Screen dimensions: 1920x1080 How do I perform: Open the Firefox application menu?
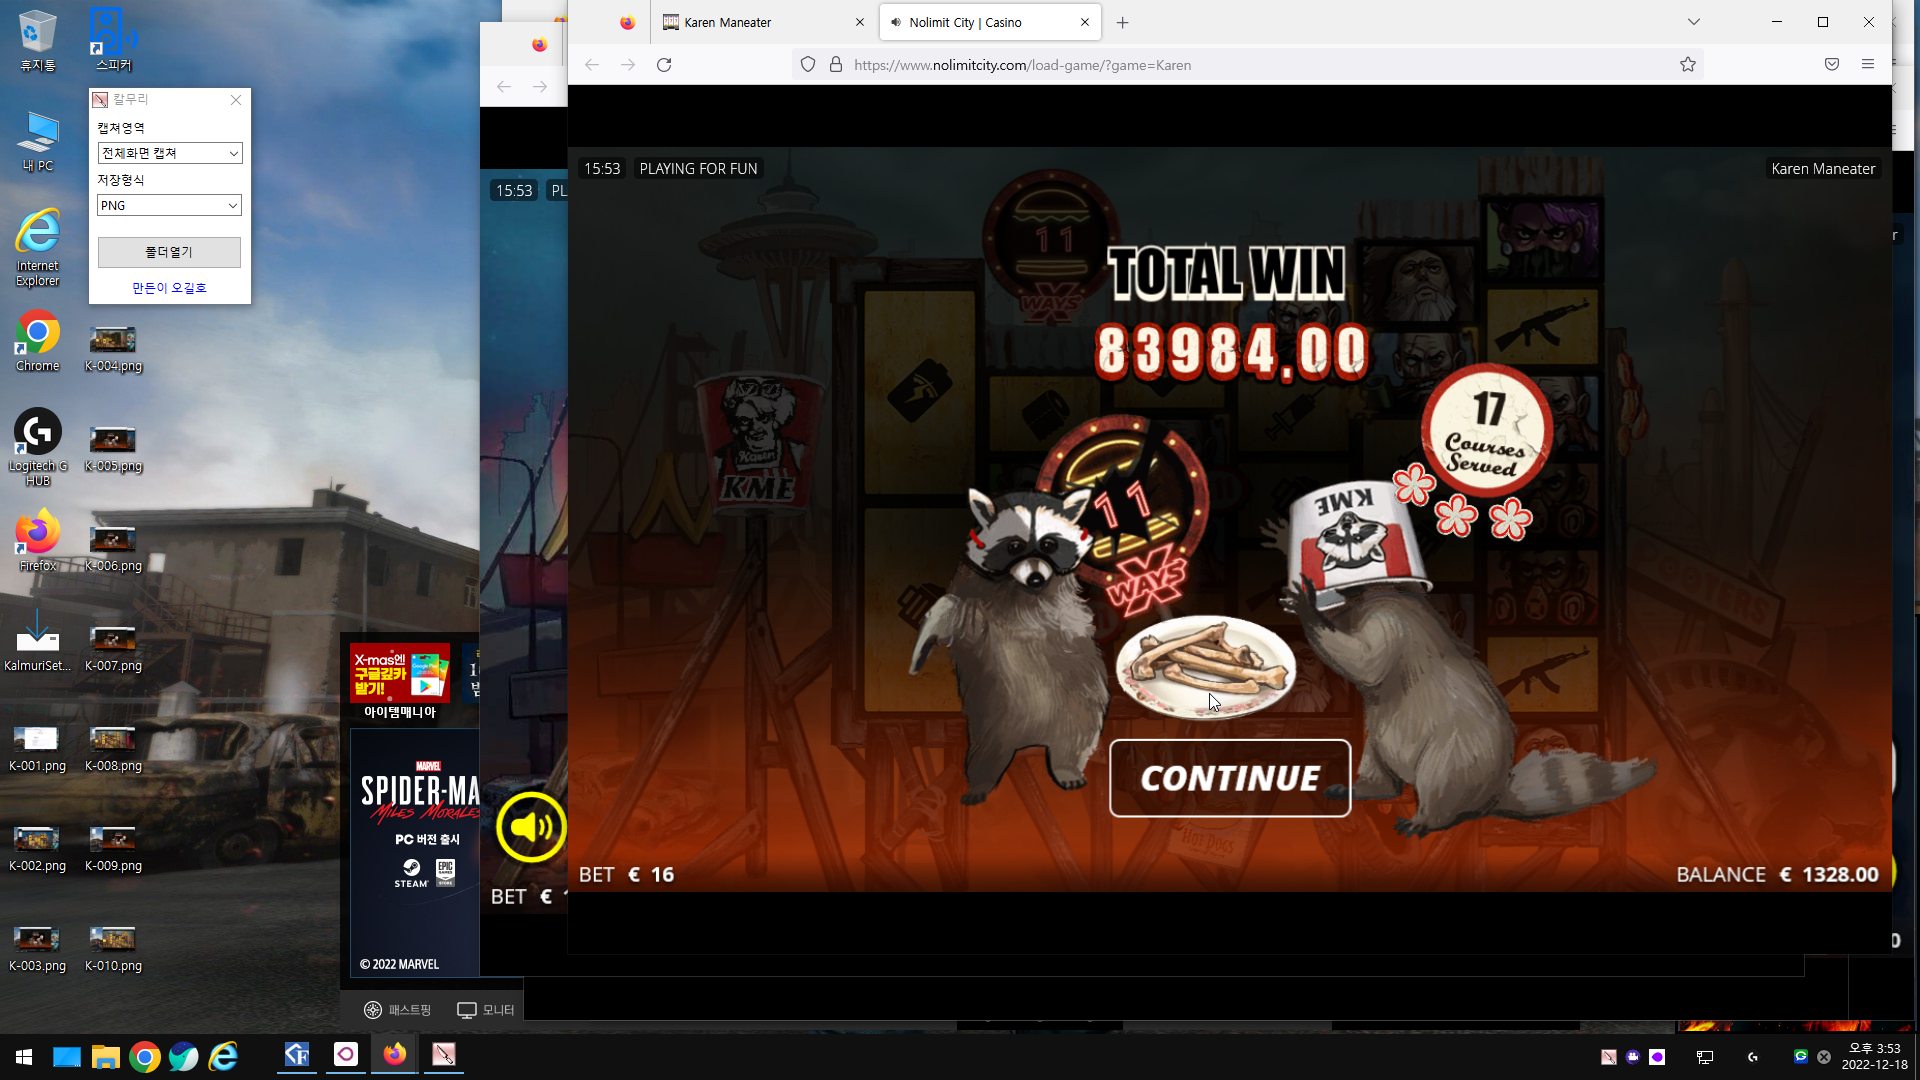tap(1868, 65)
